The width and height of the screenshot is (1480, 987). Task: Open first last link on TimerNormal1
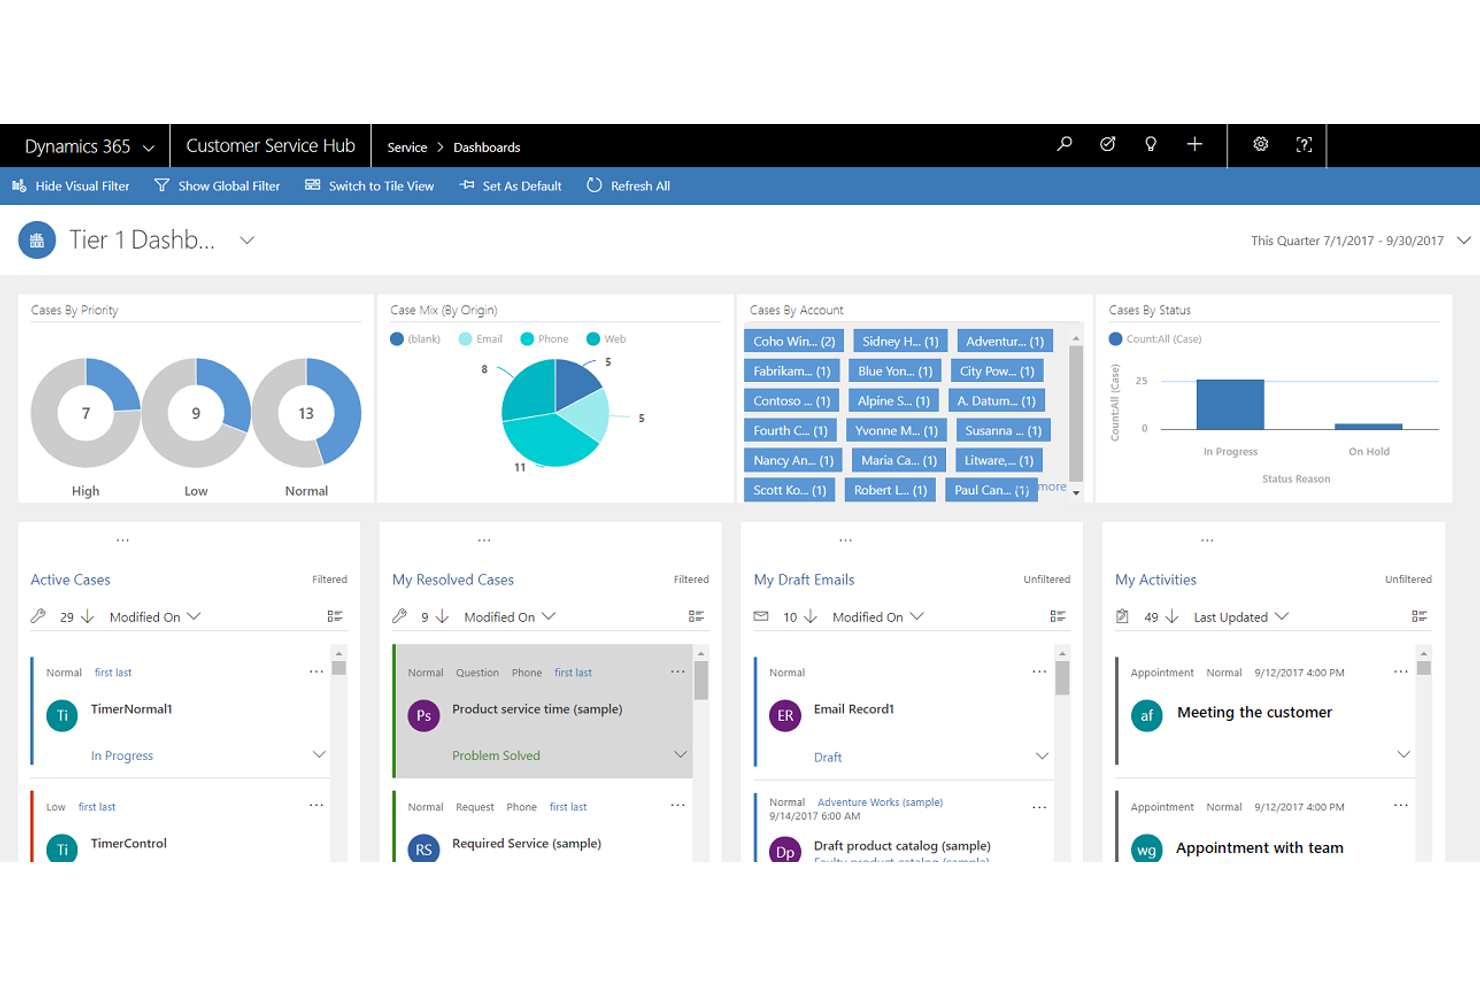[113, 673]
